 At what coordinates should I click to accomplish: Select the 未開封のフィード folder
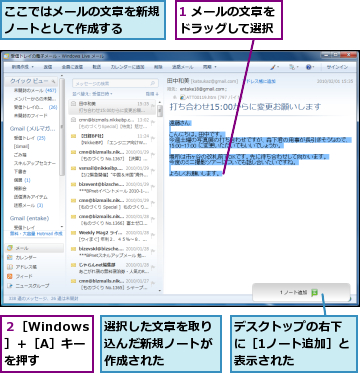tap(30, 115)
